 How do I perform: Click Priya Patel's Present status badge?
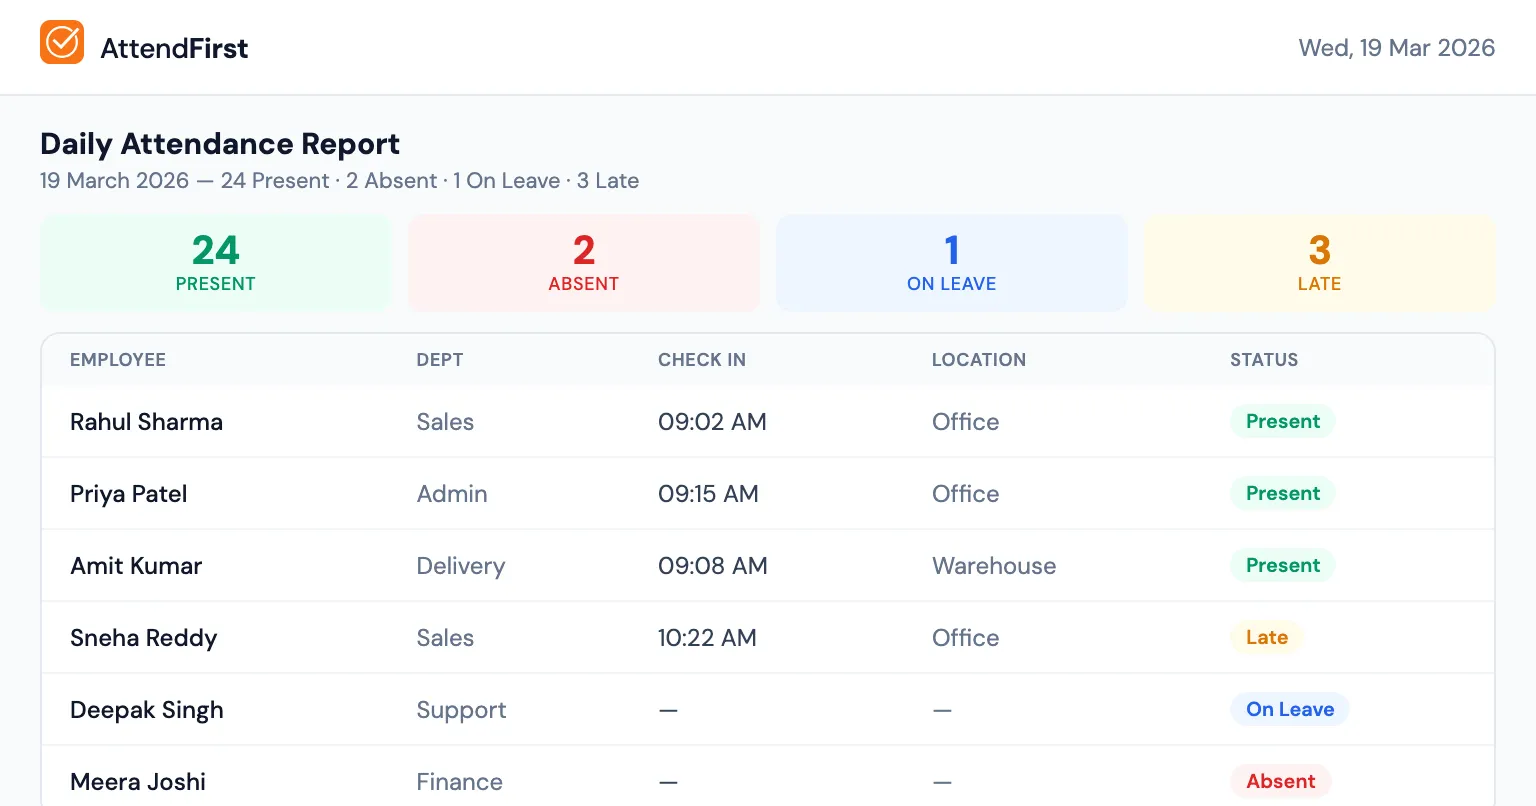[x=1283, y=493]
